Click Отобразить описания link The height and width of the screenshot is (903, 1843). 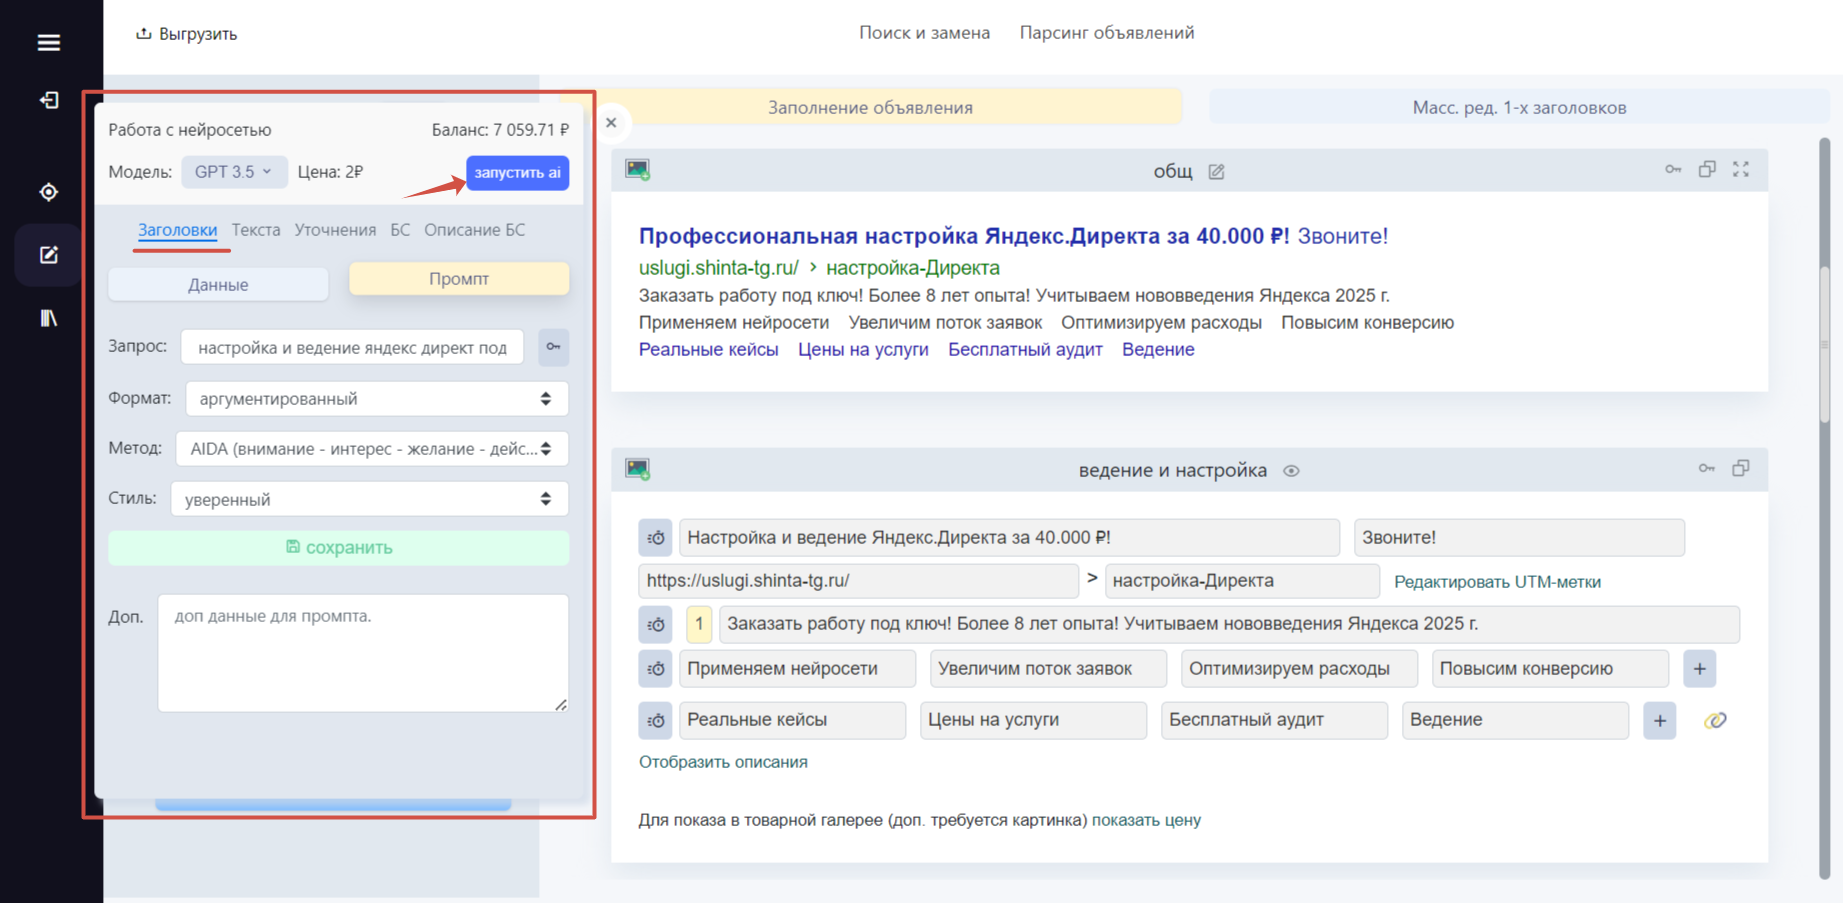pyautogui.click(x=723, y=762)
